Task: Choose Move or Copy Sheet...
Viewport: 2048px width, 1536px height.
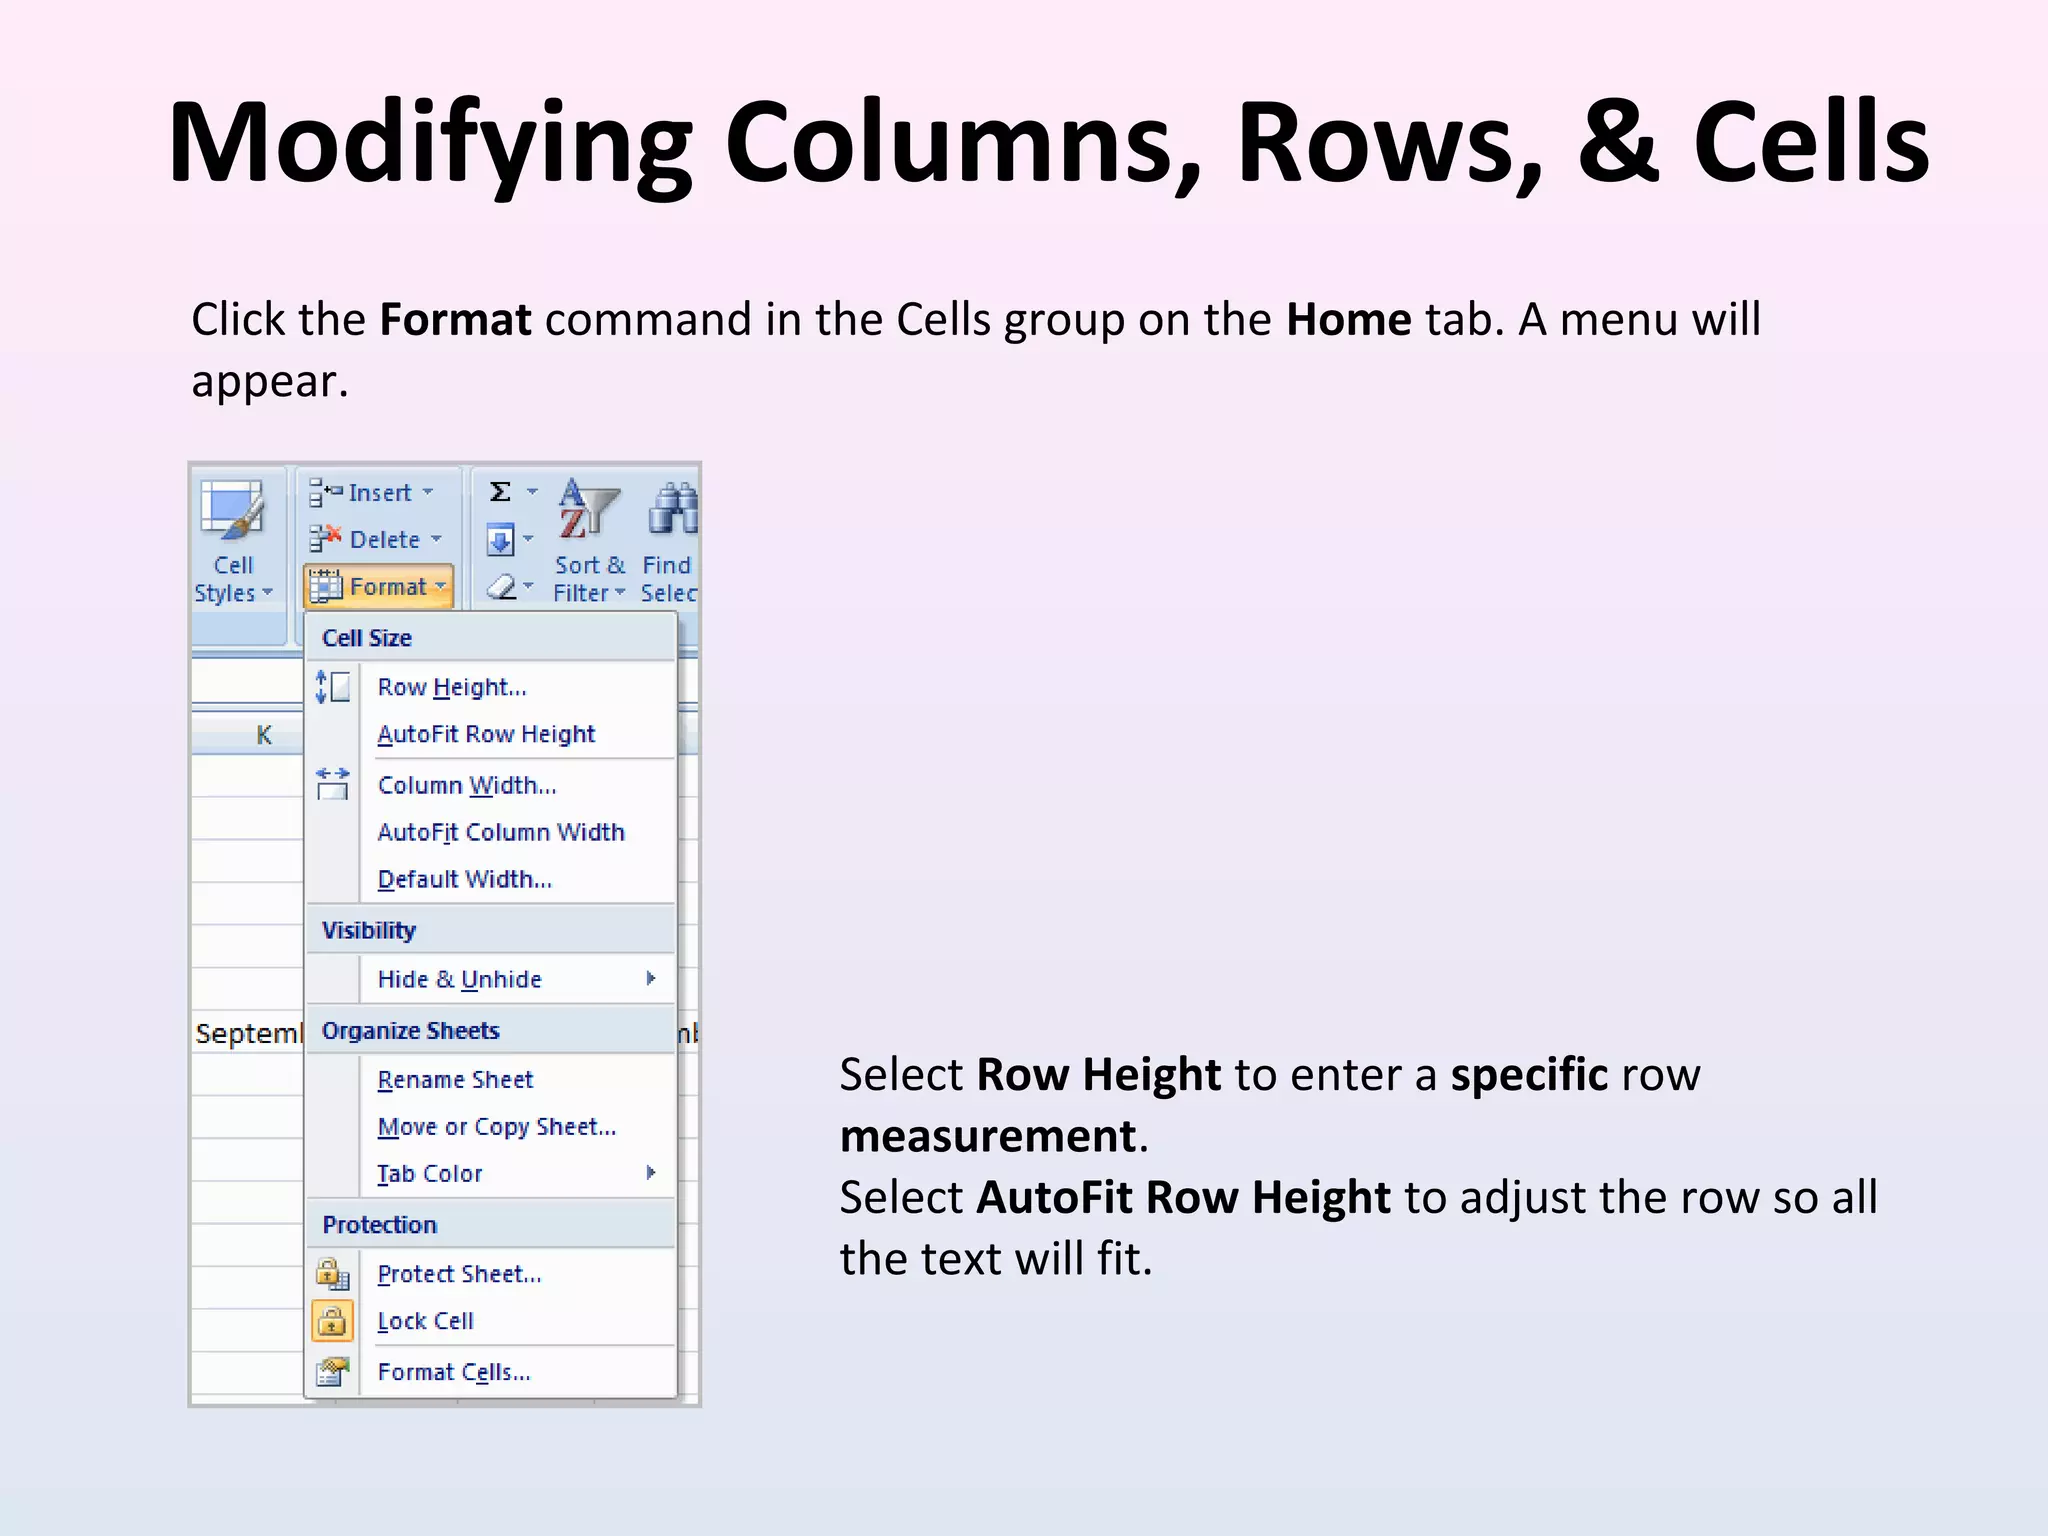Action: (x=491, y=1126)
